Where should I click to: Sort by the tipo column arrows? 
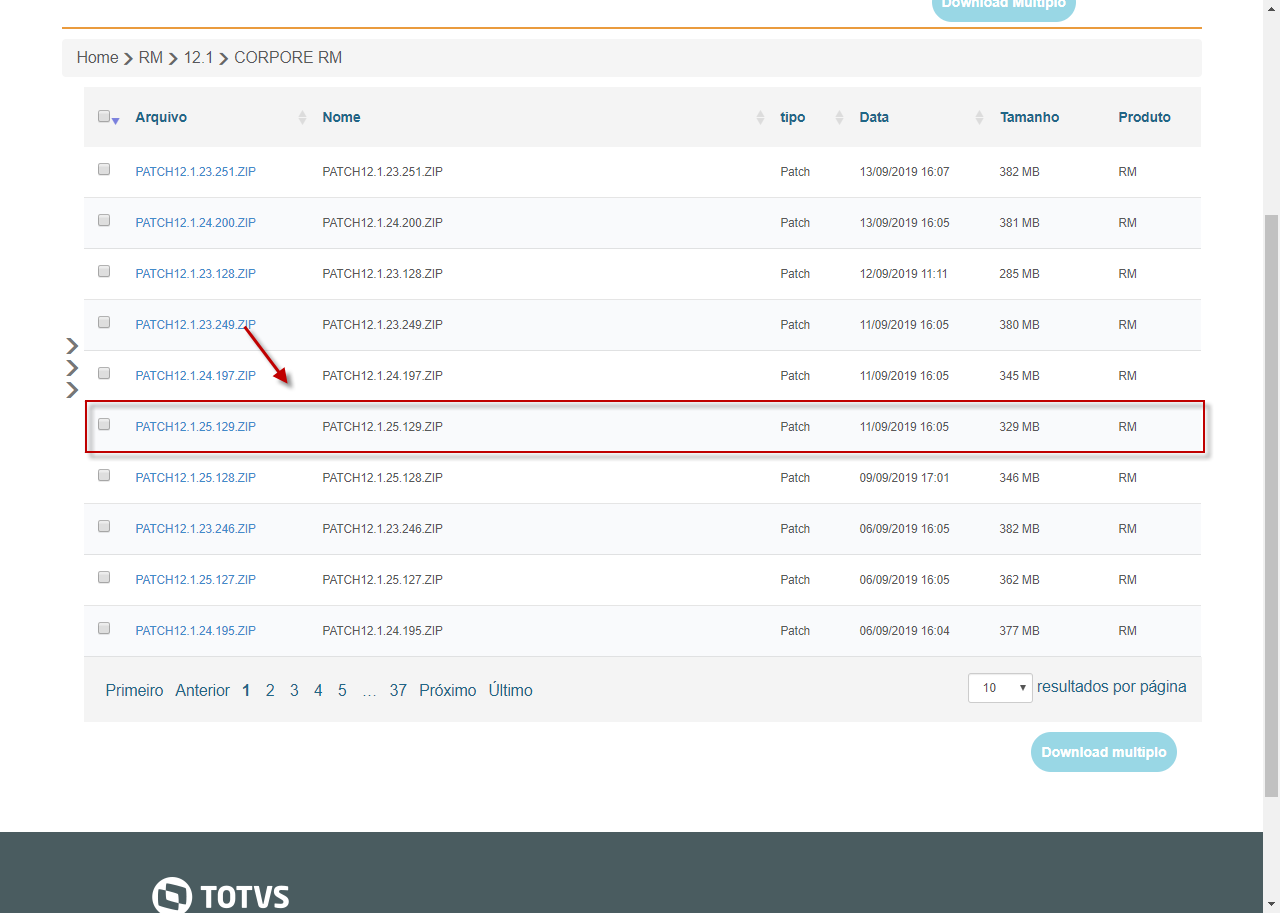tap(839, 117)
